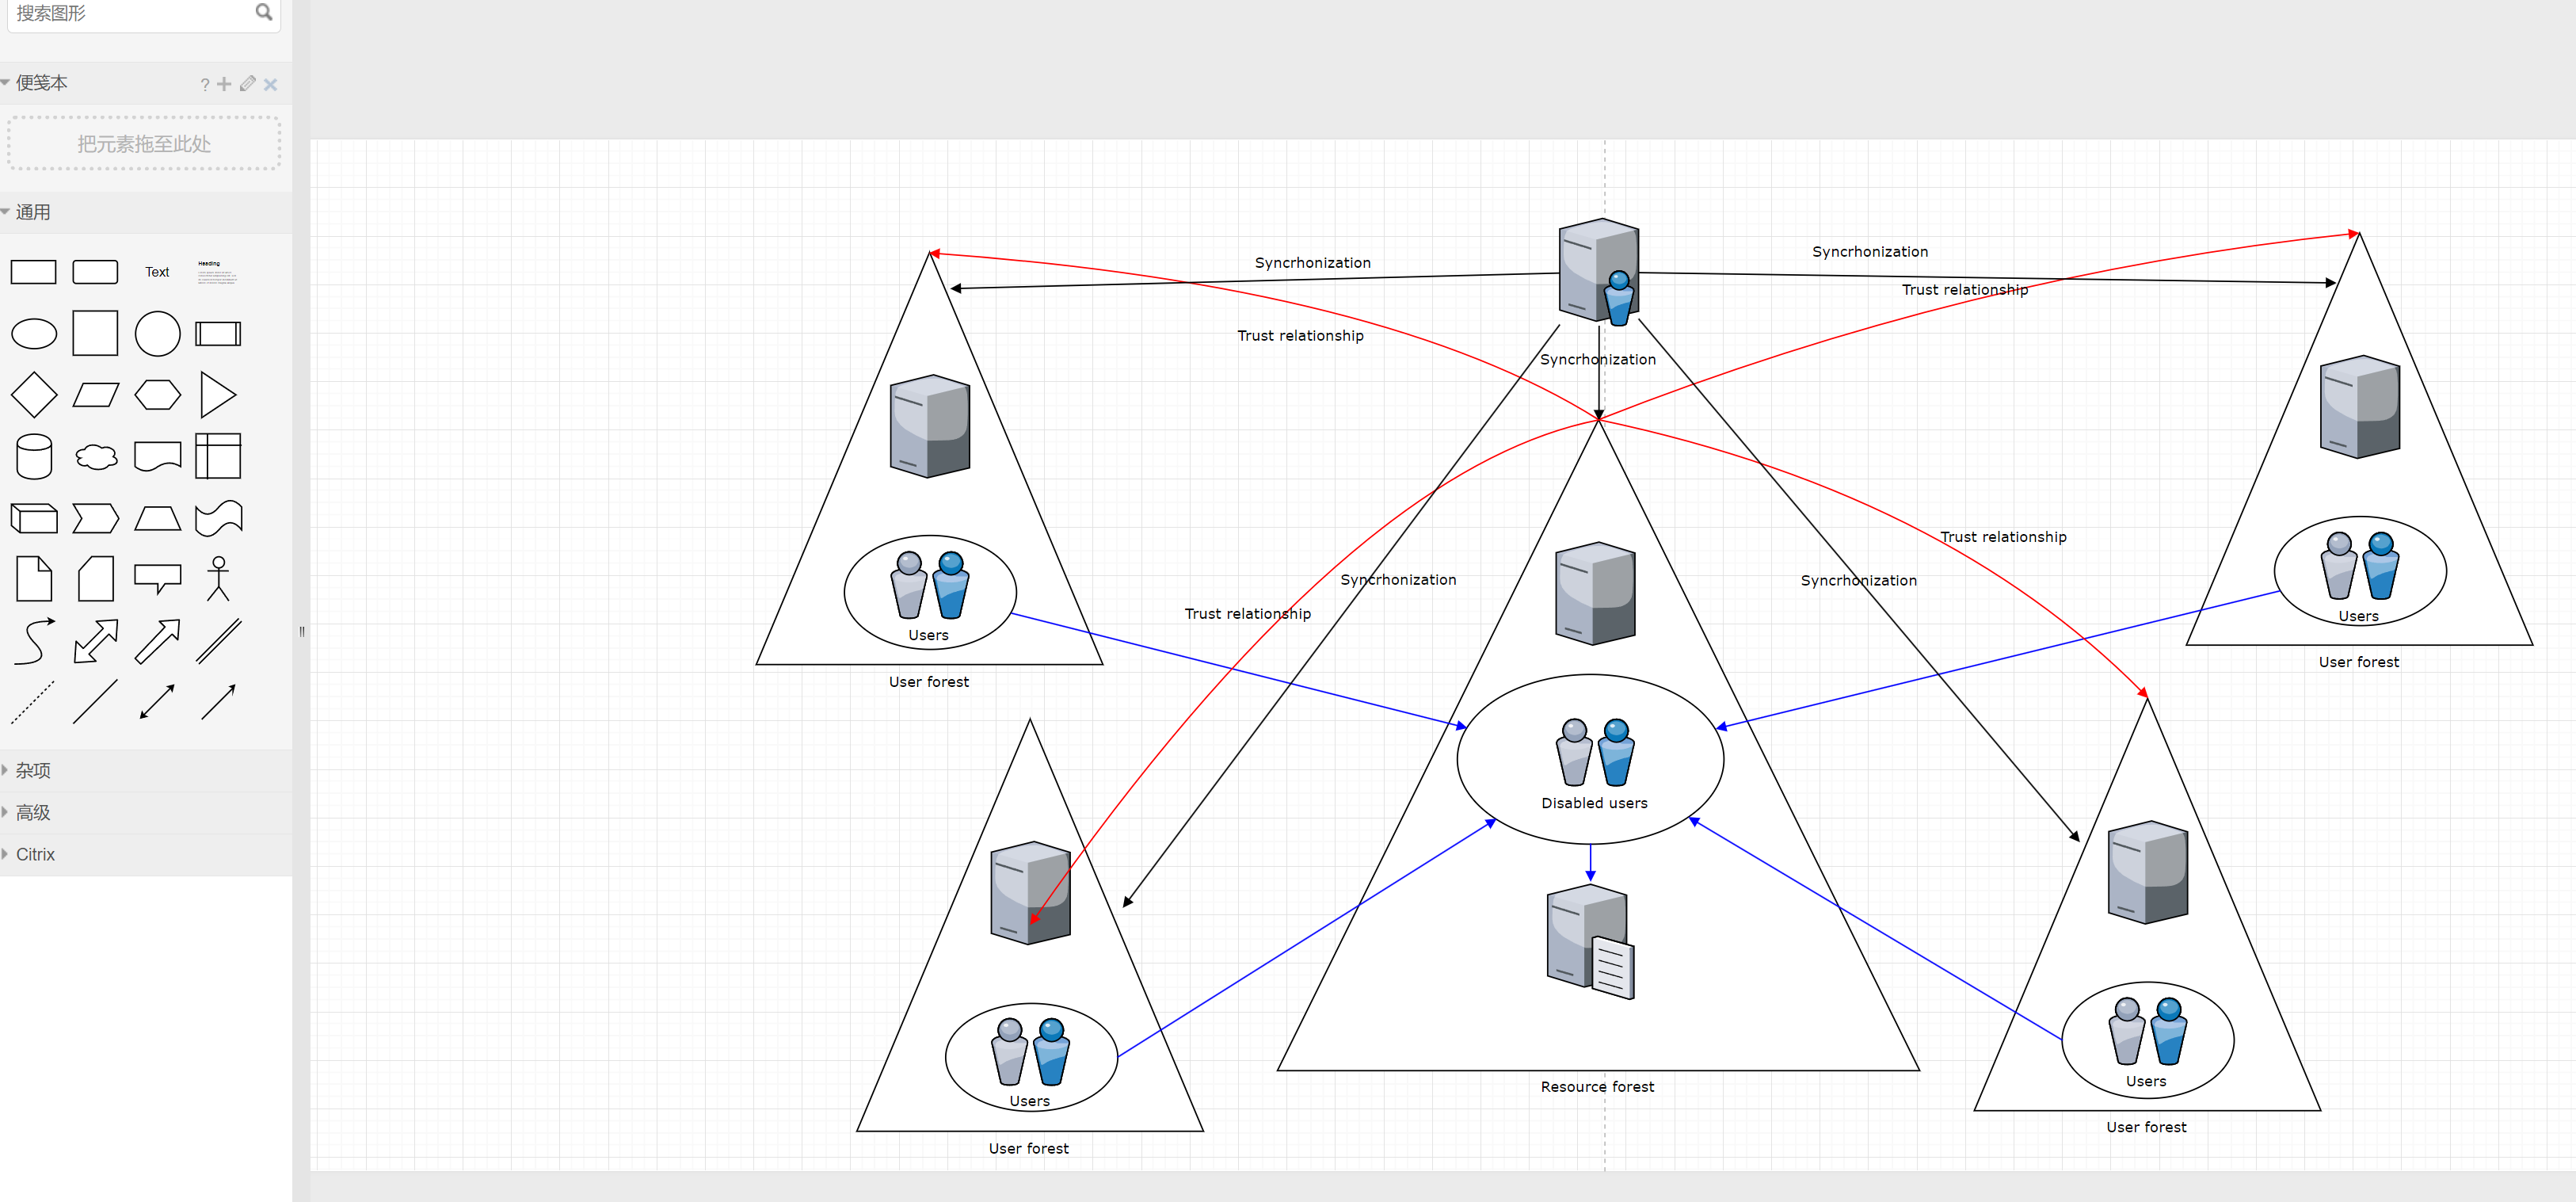This screenshot has width=2576, height=1202.
Task: Pick the diamond shape from the General shapes
Action: (34, 395)
